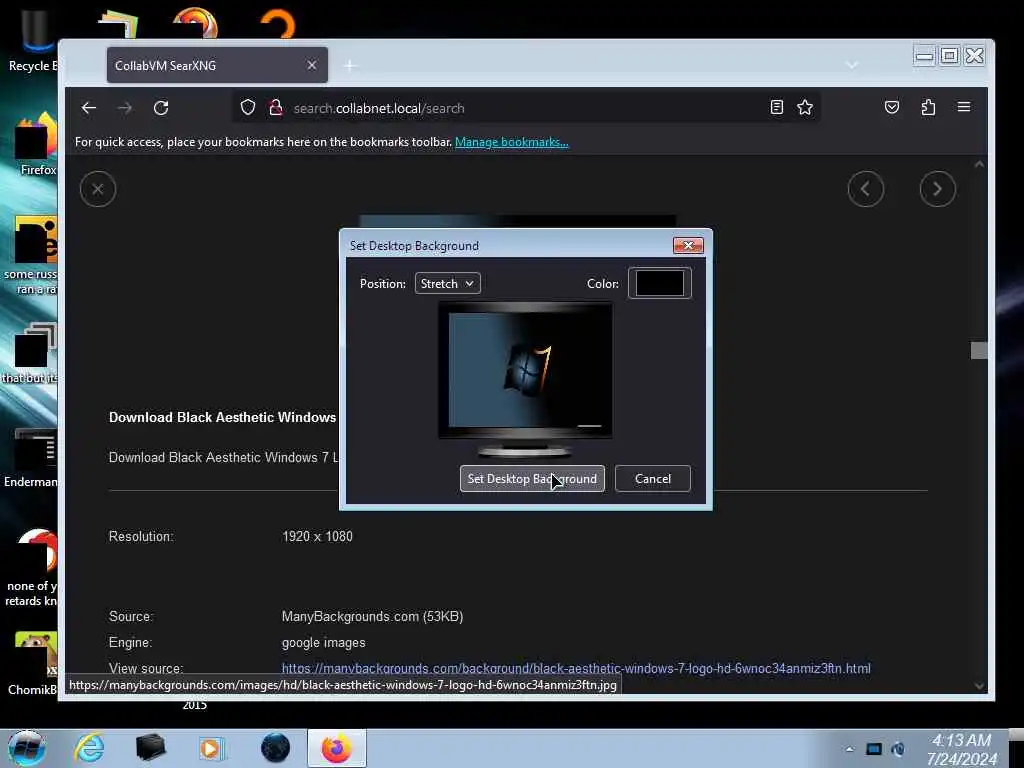Click the scrollbar up arrow on the page
The height and width of the screenshot is (768, 1024).
coord(979,165)
